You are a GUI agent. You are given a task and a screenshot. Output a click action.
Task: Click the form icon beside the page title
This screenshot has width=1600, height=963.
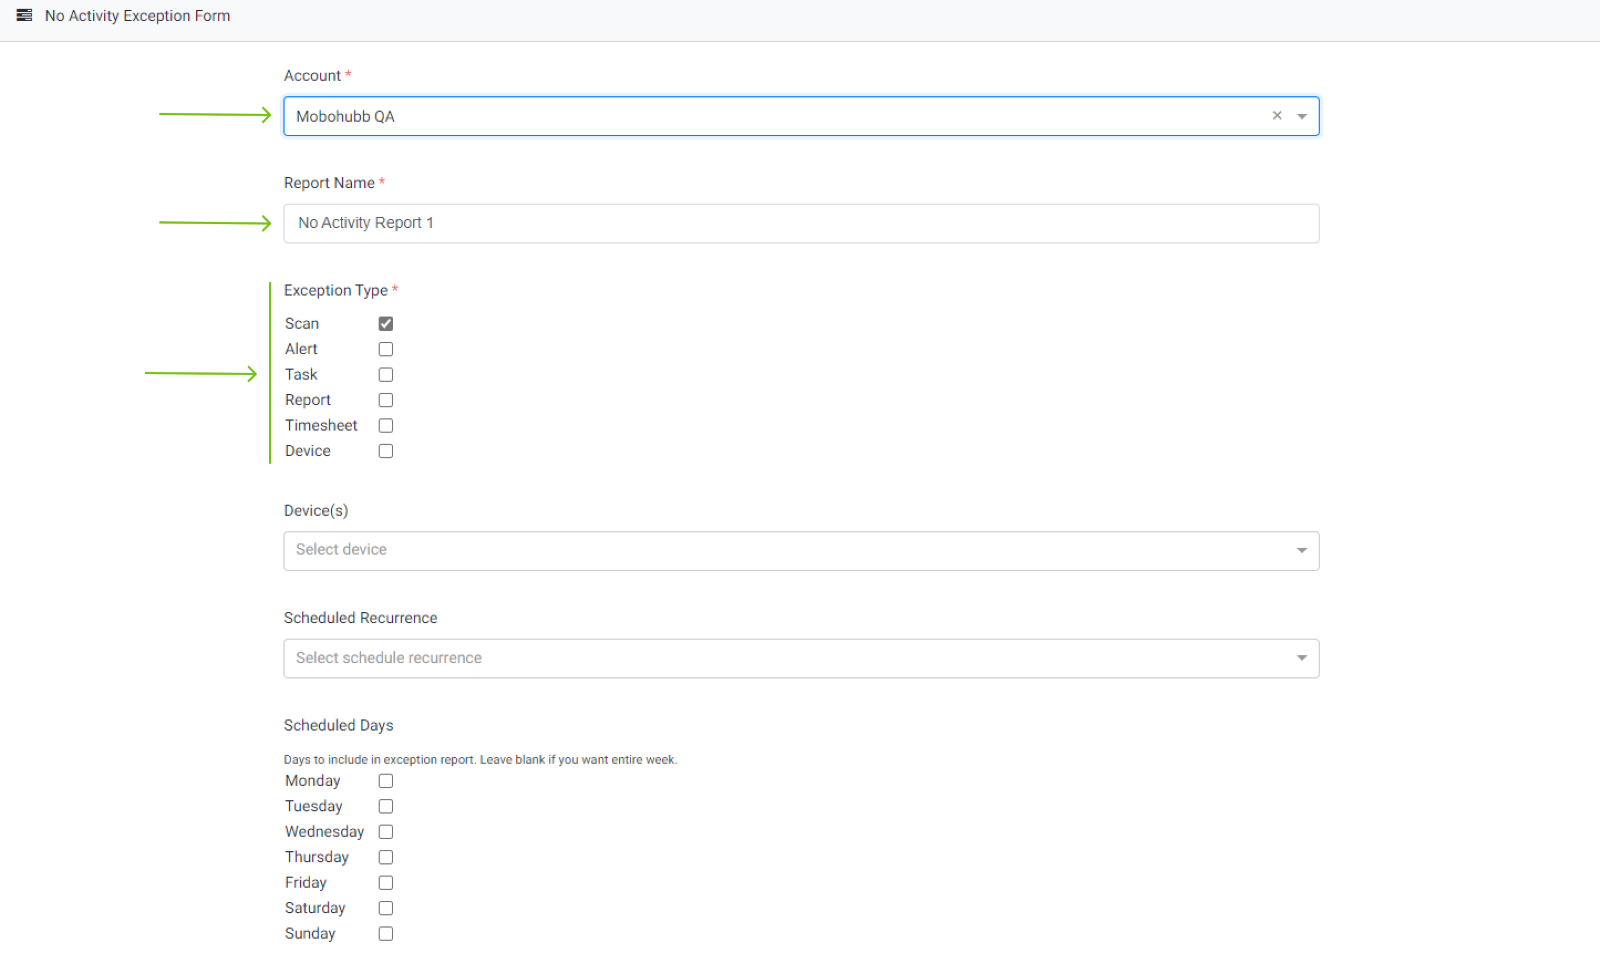click(24, 16)
